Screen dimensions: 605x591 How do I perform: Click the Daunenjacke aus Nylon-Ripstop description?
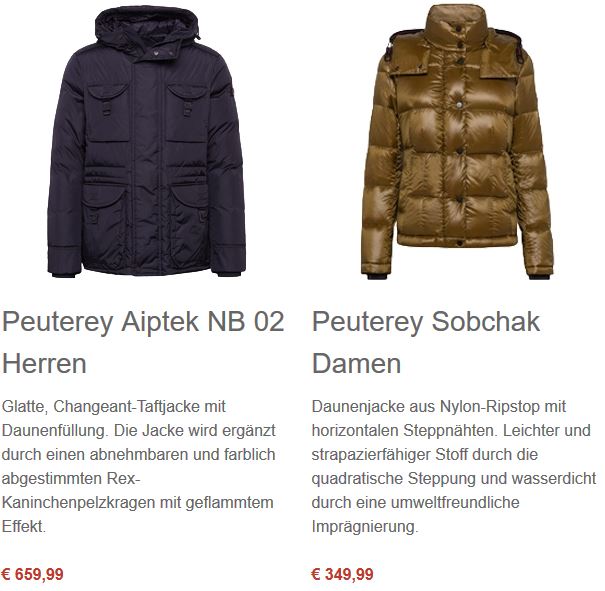point(454,466)
